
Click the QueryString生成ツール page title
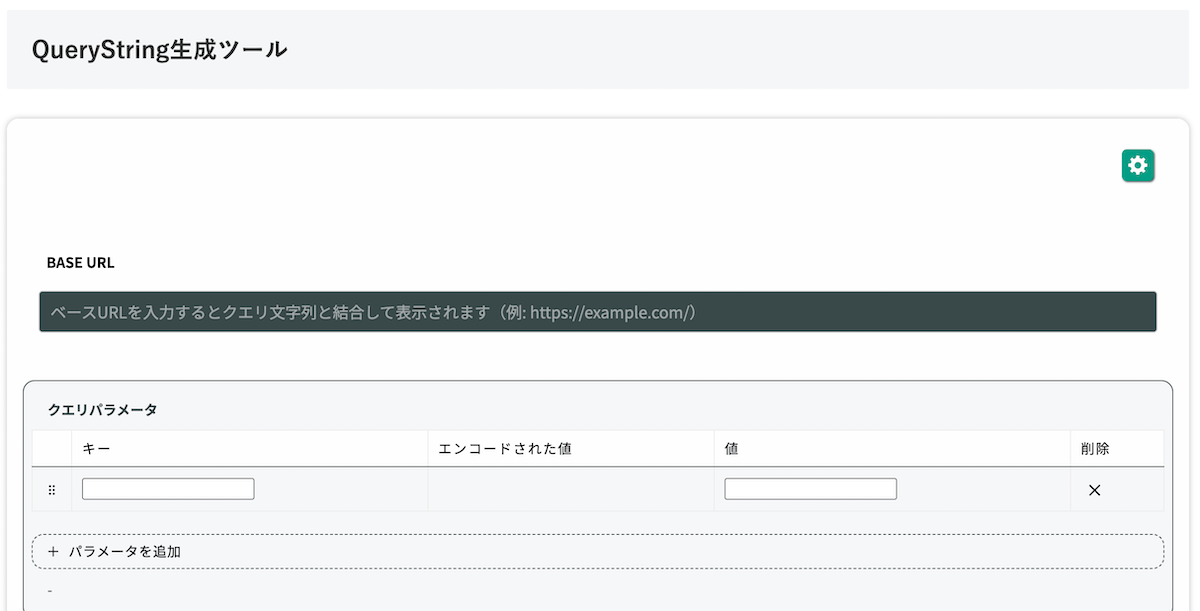pyautogui.click(x=159, y=48)
